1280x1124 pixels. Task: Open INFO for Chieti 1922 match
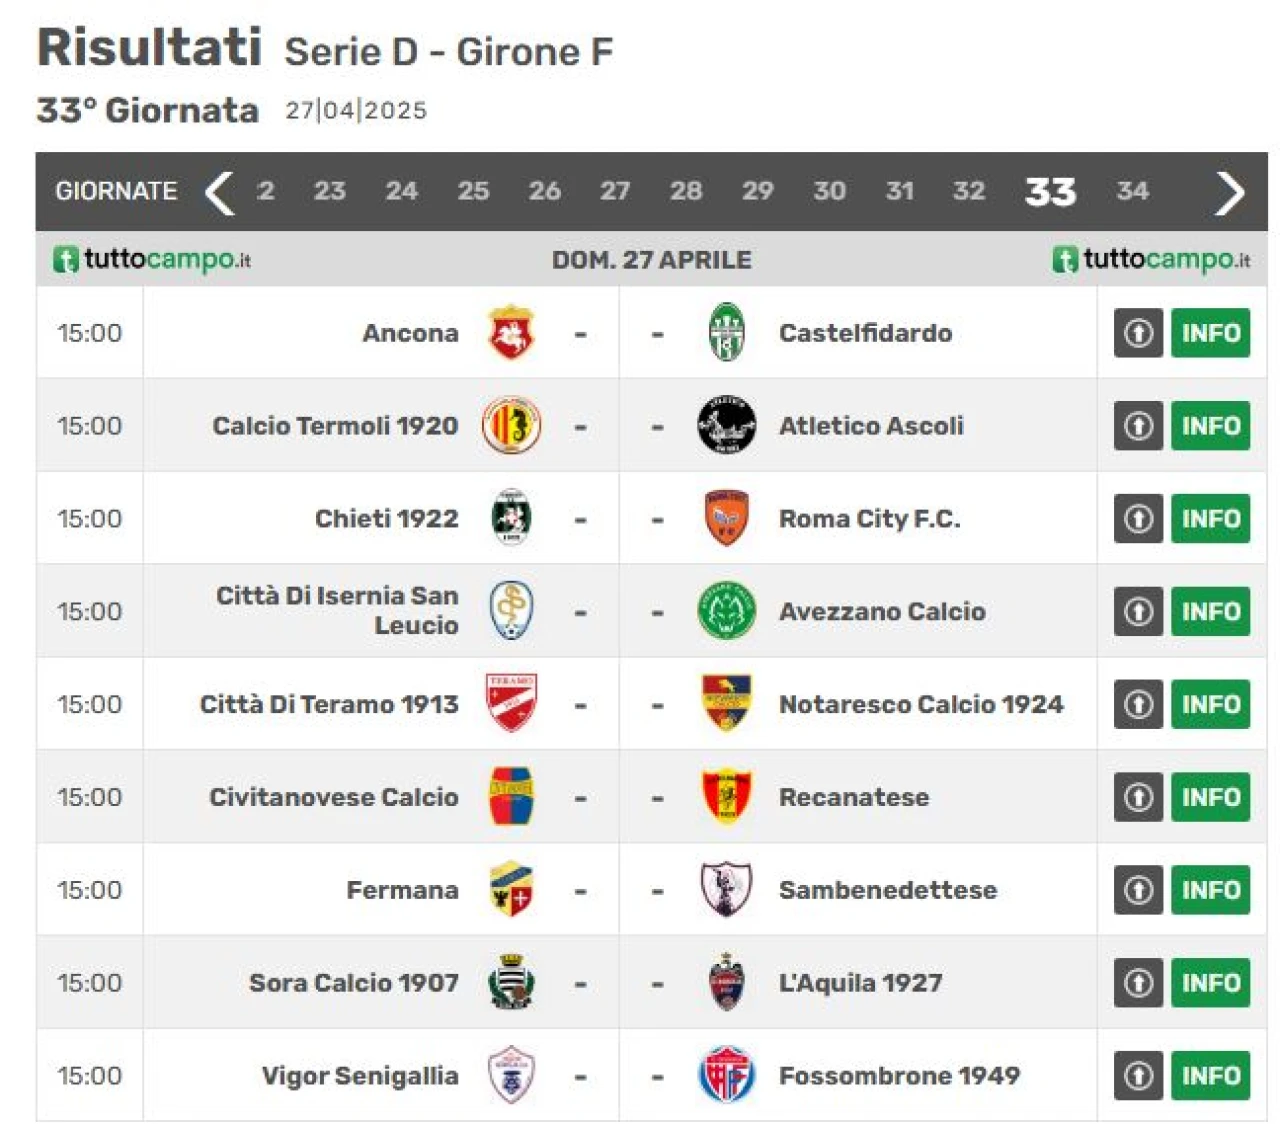[x=1211, y=519]
